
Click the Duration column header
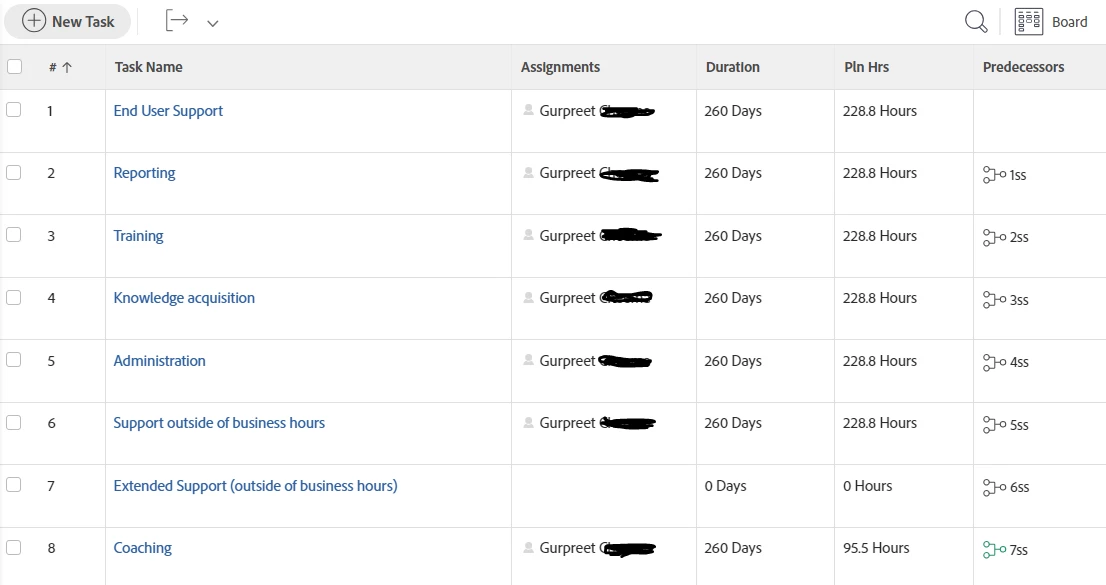(733, 67)
